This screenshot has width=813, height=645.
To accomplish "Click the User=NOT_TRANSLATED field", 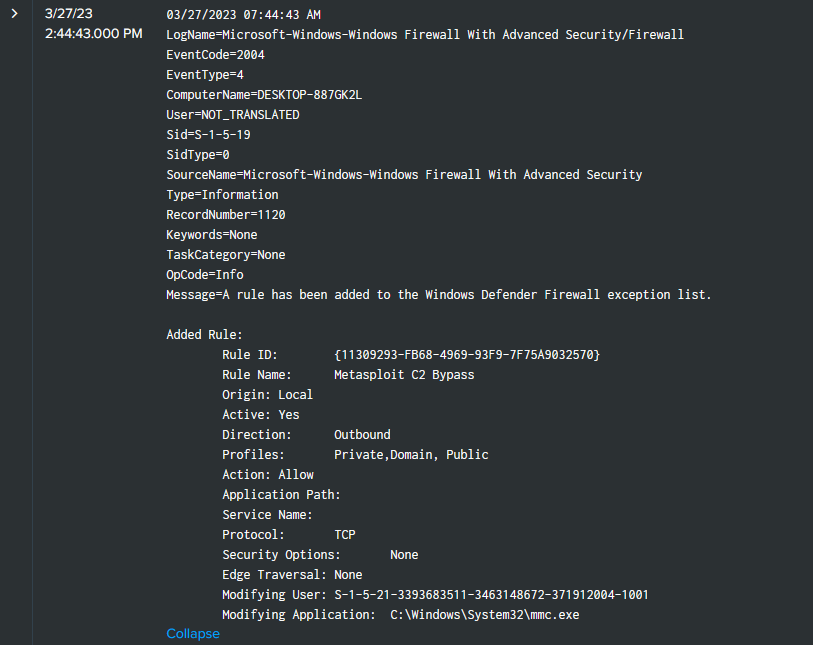I will (x=232, y=115).
